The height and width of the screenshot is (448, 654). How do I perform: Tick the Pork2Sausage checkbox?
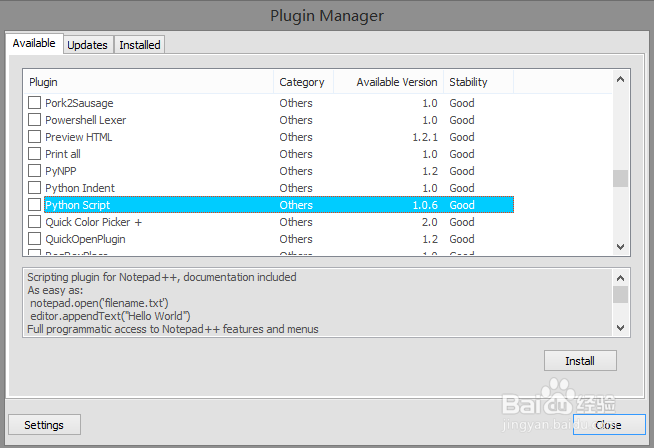(x=34, y=103)
